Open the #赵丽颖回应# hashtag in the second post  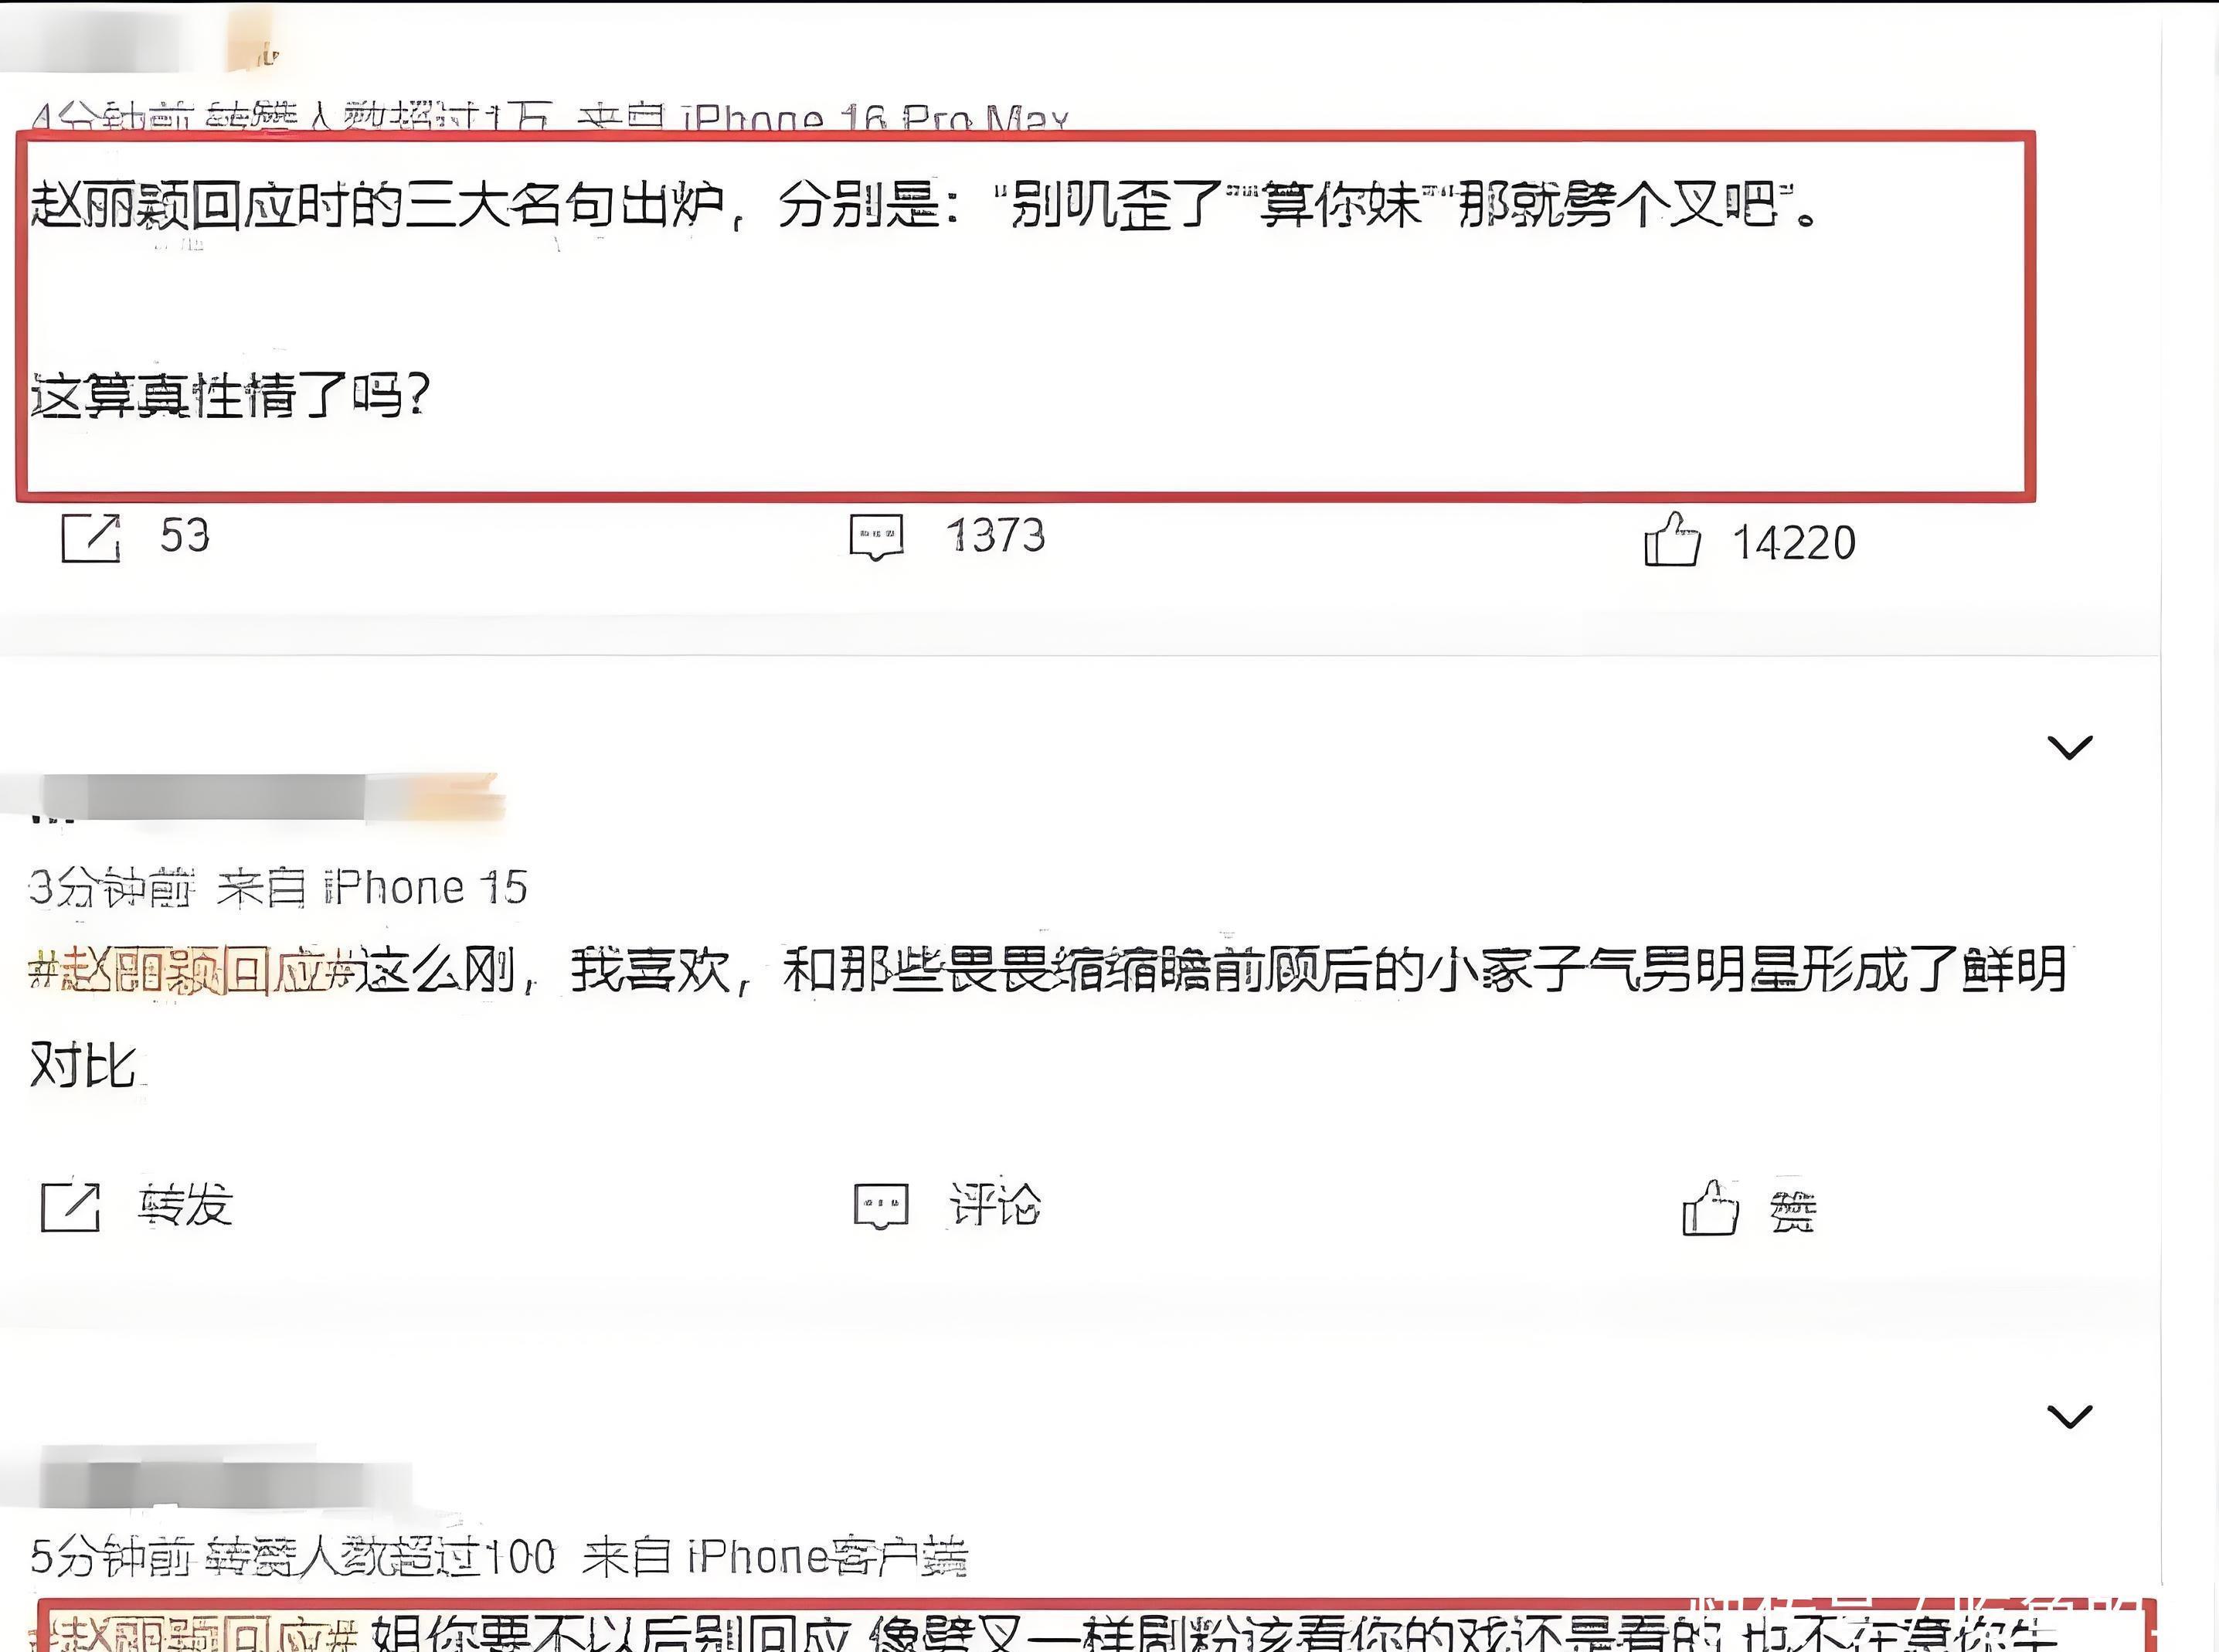[195, 970]
